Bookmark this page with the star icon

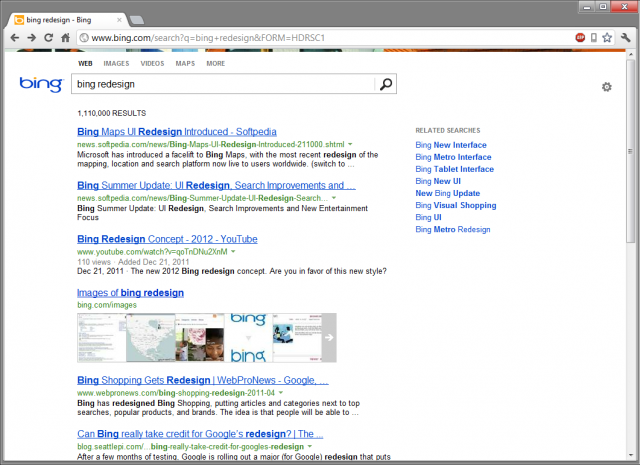click(607, 38)
